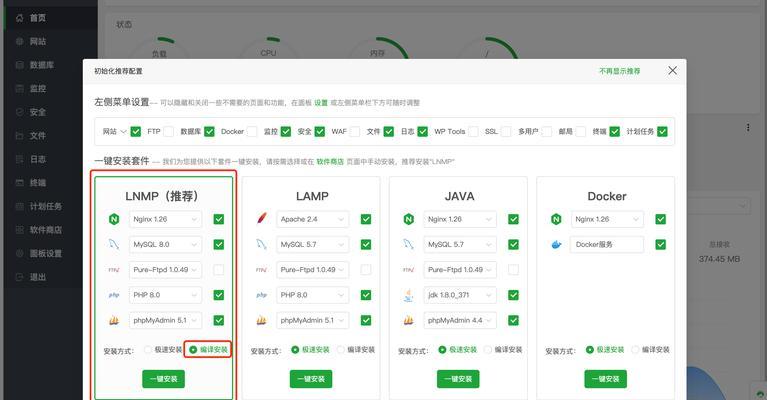Open the 设置 link in dialog text
Image resolution: width=767 pixels, height=400 pixels.
point(321,103)
